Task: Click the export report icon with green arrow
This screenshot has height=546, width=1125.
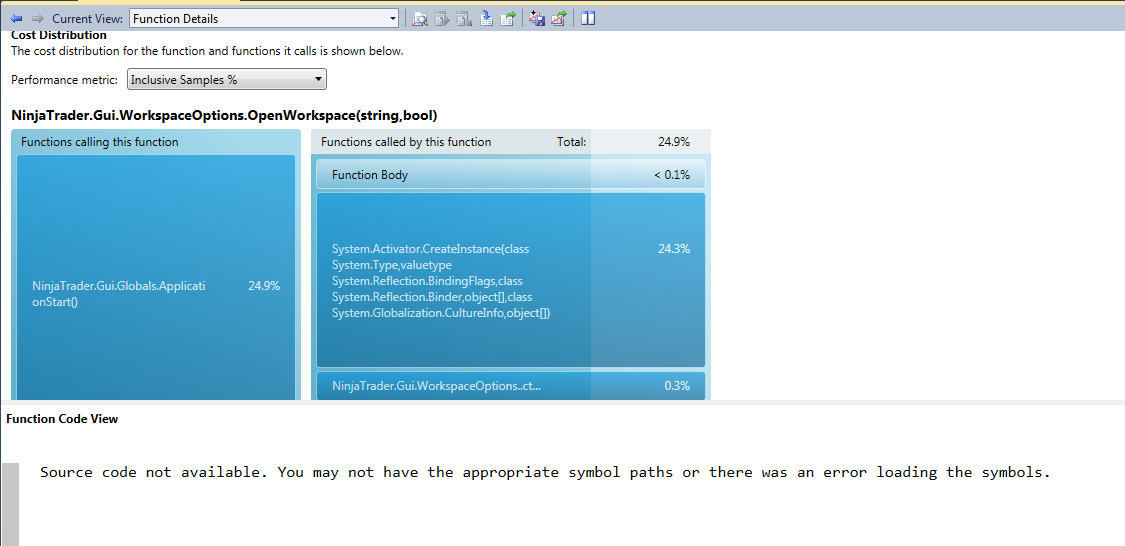Action: point(508,19)
